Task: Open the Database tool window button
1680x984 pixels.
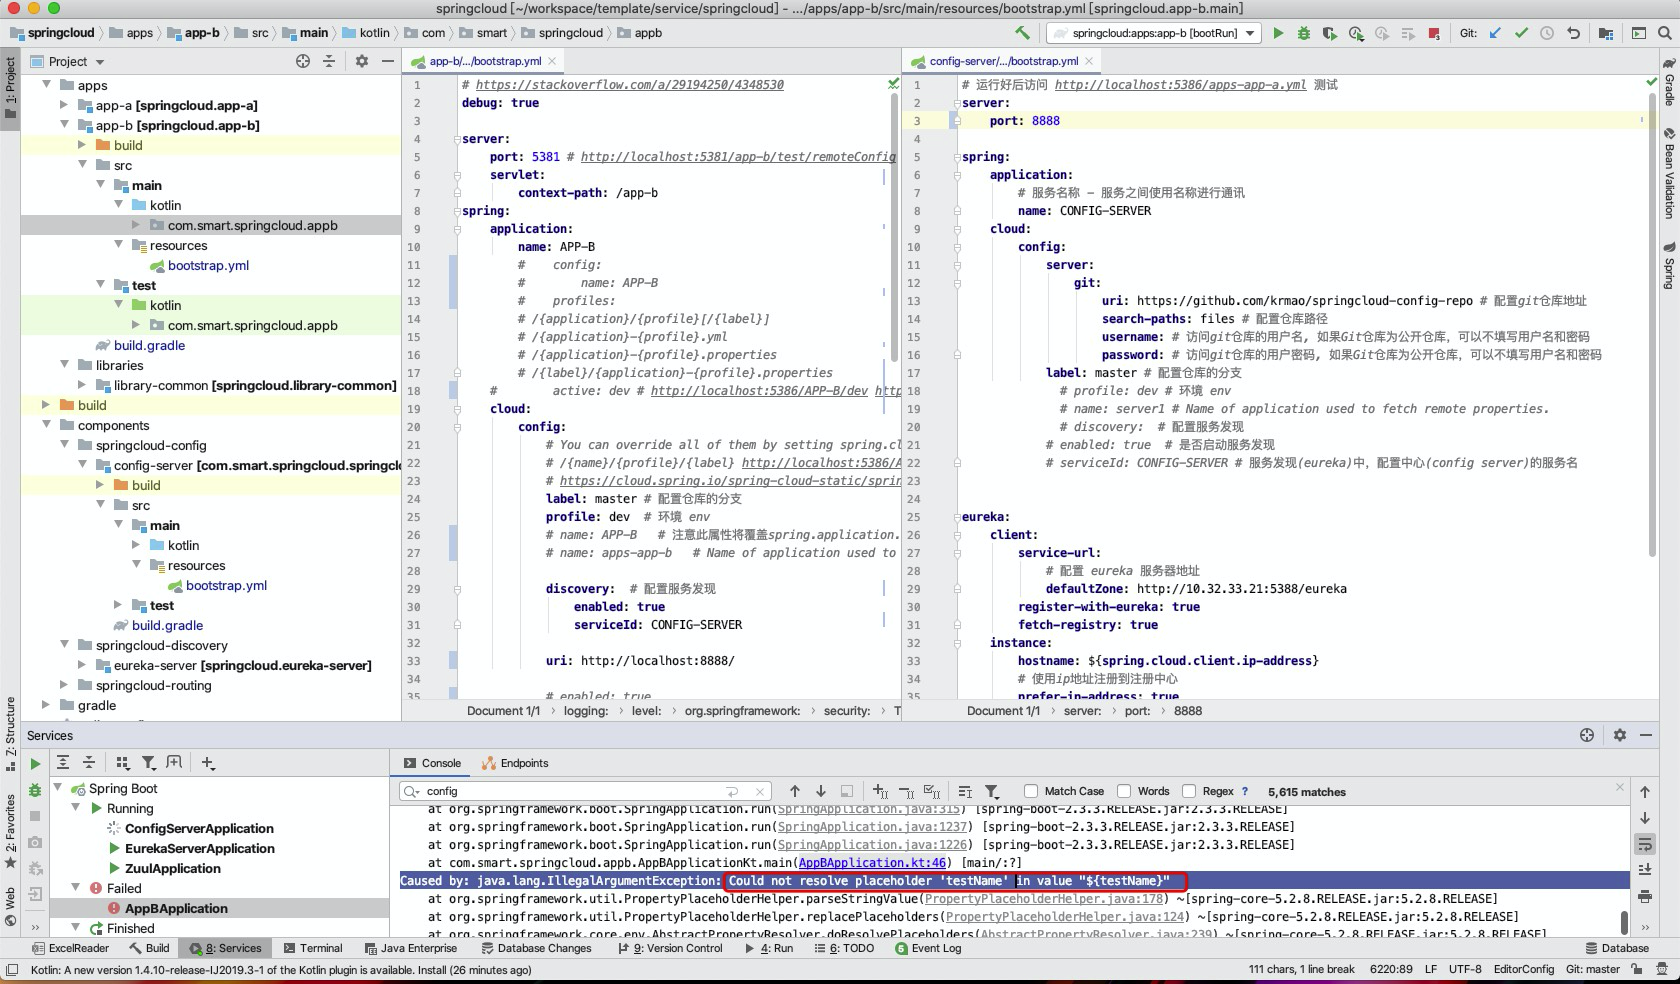Action: (1617, 948)
